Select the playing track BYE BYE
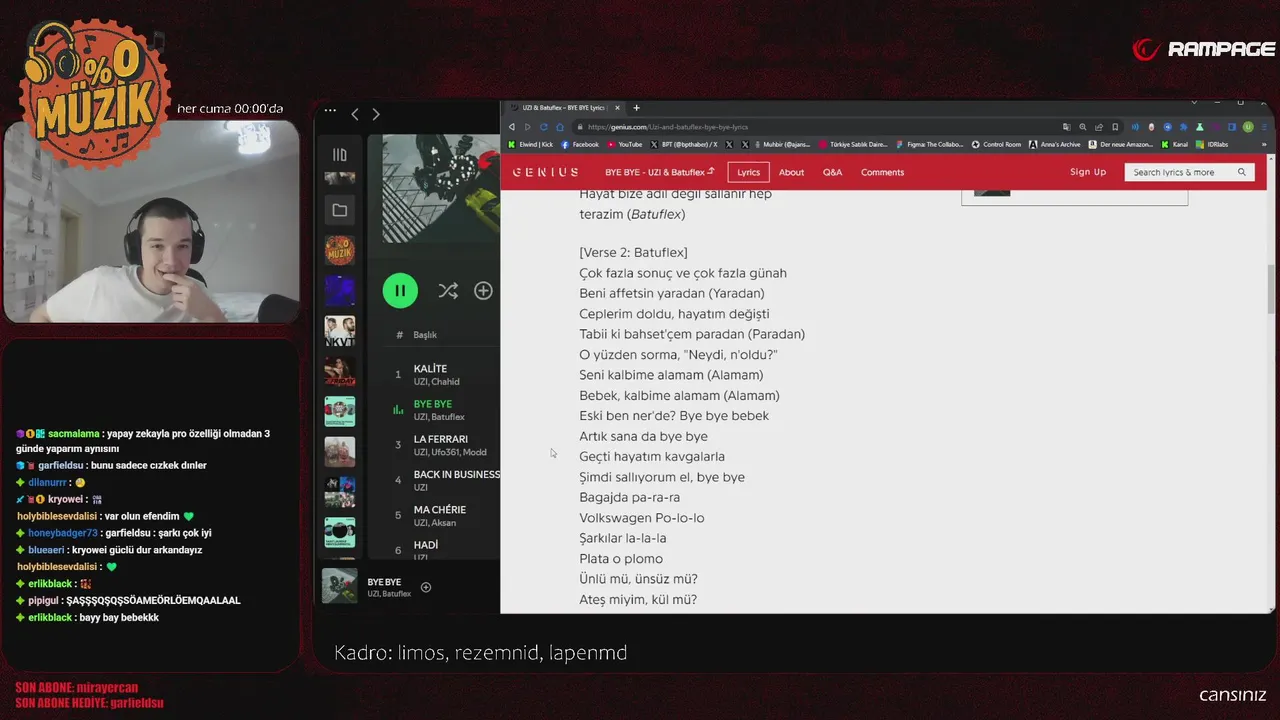The height and width of the screenshot is (720, 1280). pyautogui.click(x=433, y=404)
